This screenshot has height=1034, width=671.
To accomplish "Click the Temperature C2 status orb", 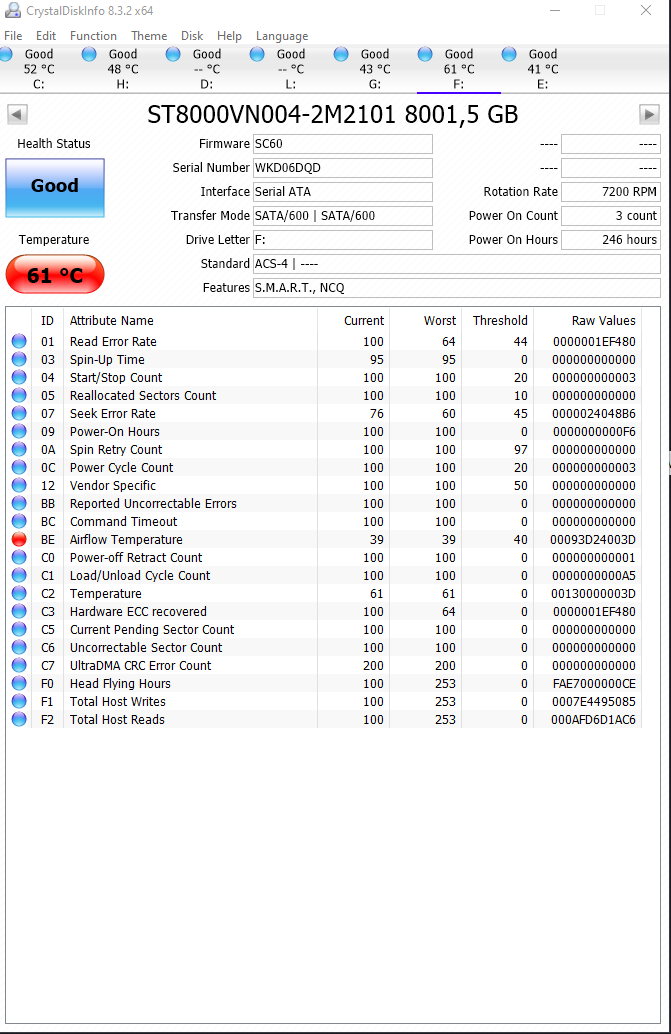I will tap(19, 593).
